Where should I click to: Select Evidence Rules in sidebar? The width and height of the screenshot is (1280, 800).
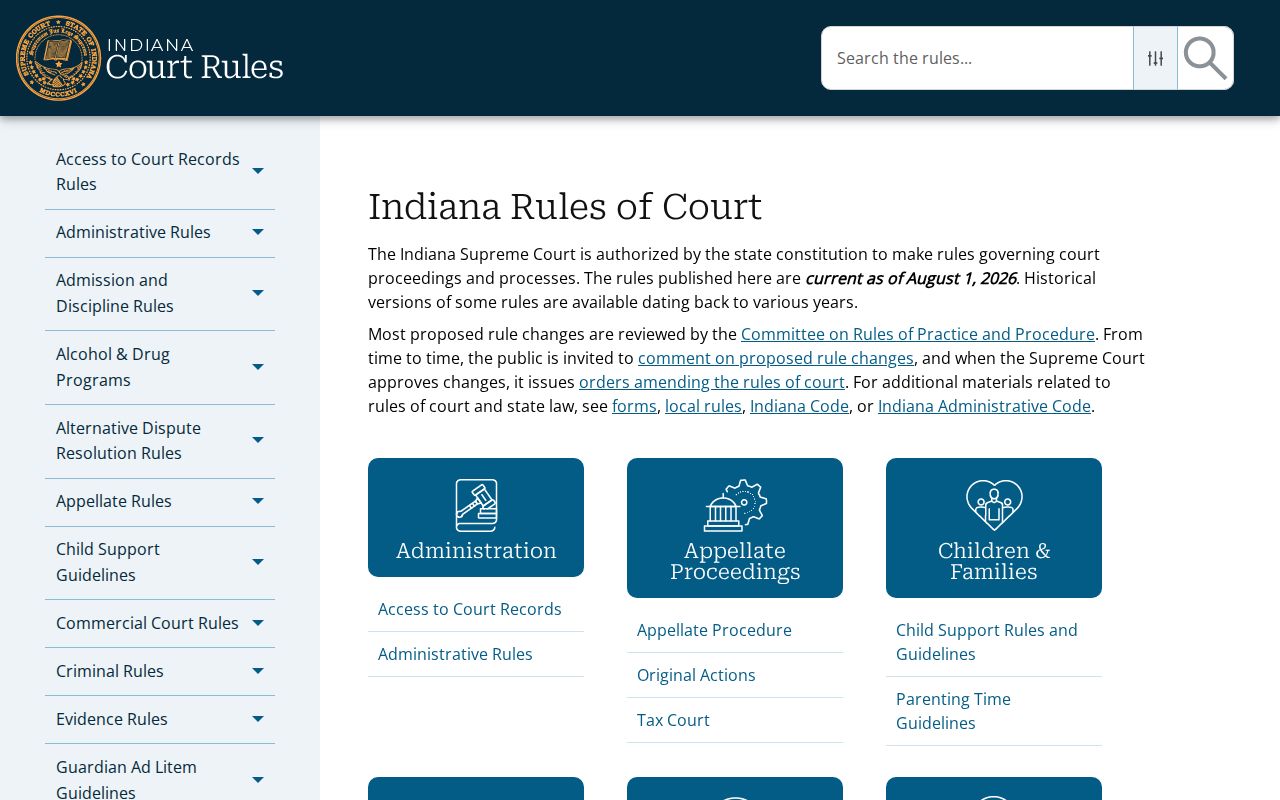pos(112,719)
